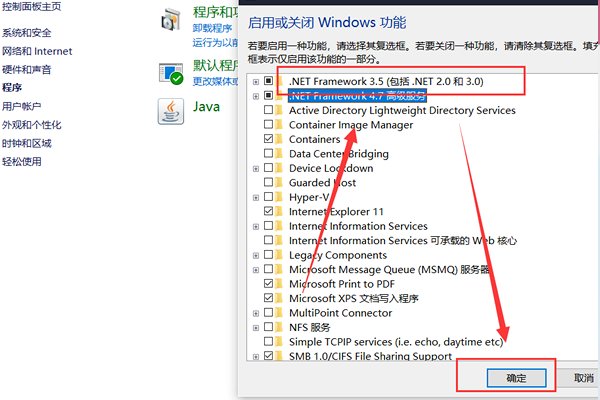Check the Container Image Manager box
Viewport: 600px width, 400px height.
click(269, 124)
